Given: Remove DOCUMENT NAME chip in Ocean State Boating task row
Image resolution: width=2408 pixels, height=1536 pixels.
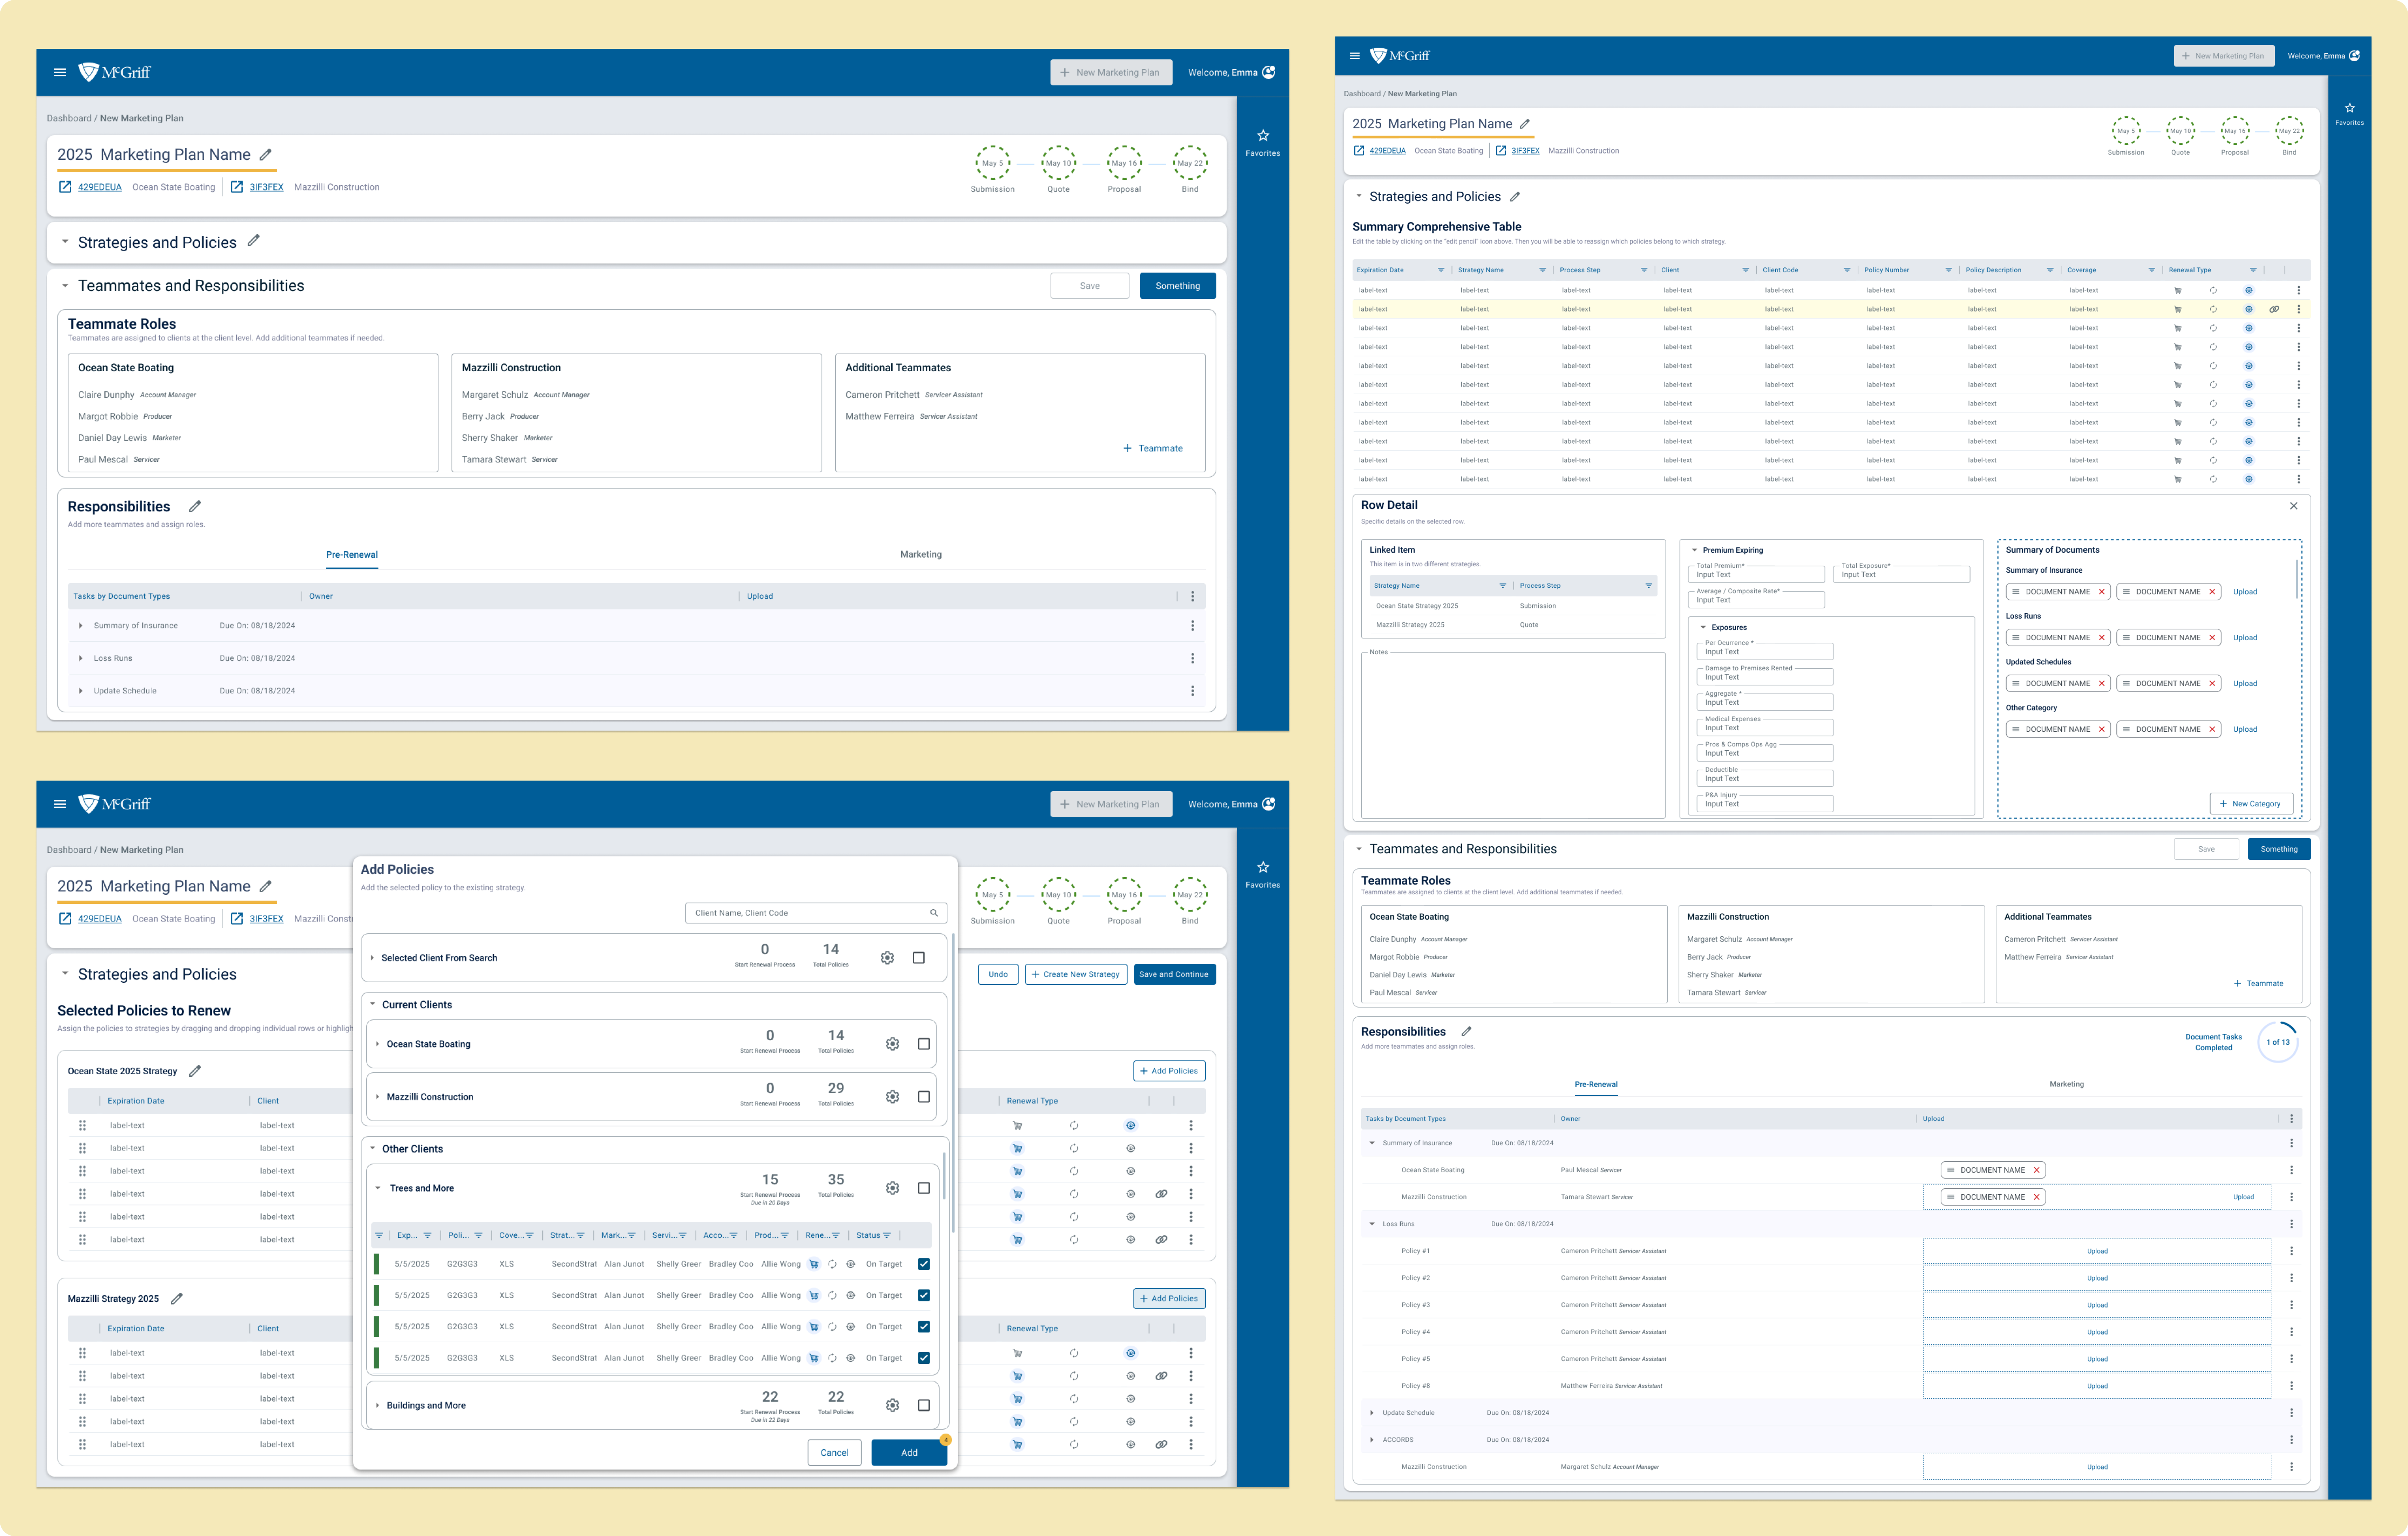Looking at the screenshot, I should (2036, 1170).
